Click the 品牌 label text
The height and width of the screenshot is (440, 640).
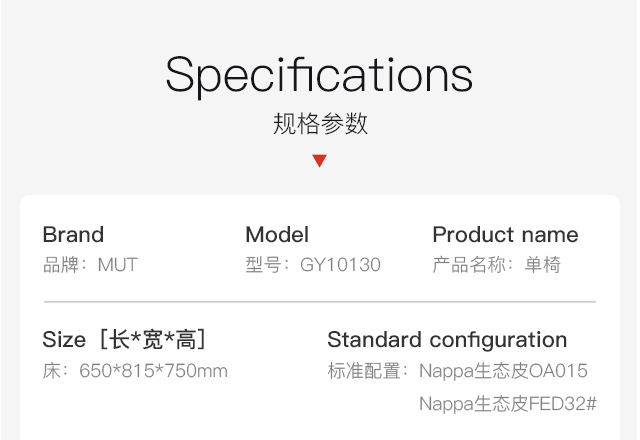[61, 265]
